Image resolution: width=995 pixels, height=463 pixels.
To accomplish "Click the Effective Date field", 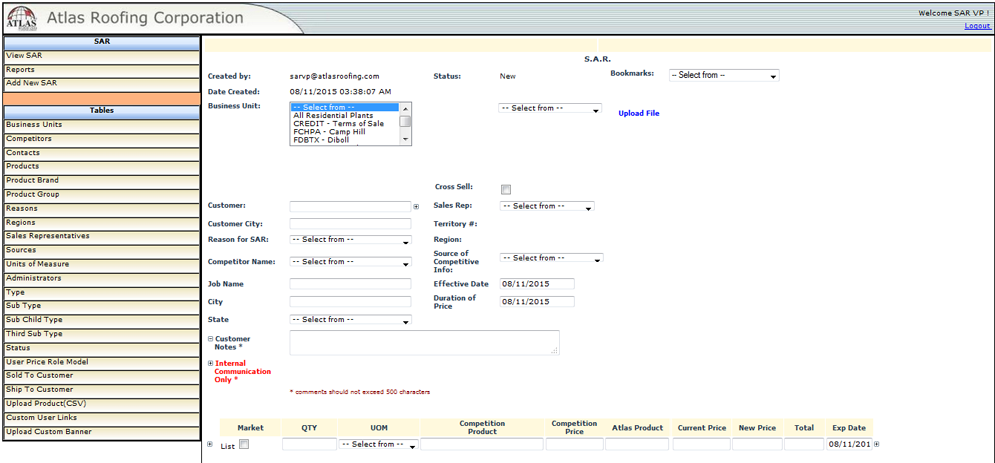I will (537, 284).
